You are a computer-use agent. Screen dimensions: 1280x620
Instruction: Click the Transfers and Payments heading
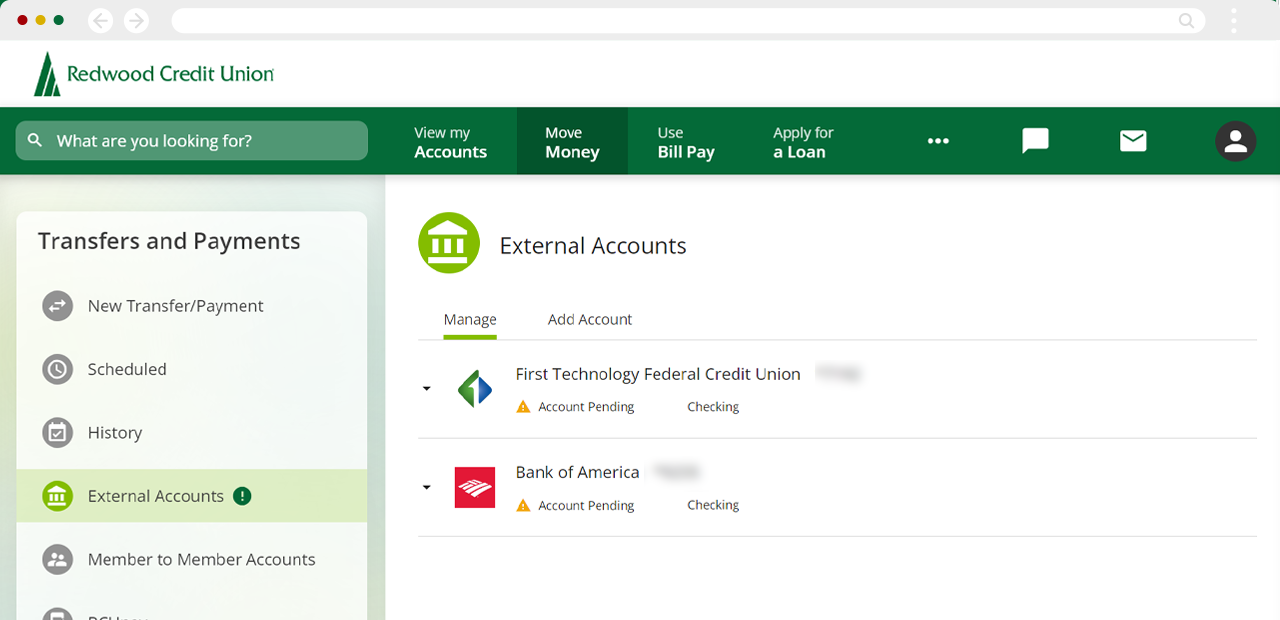pos(169,241)
